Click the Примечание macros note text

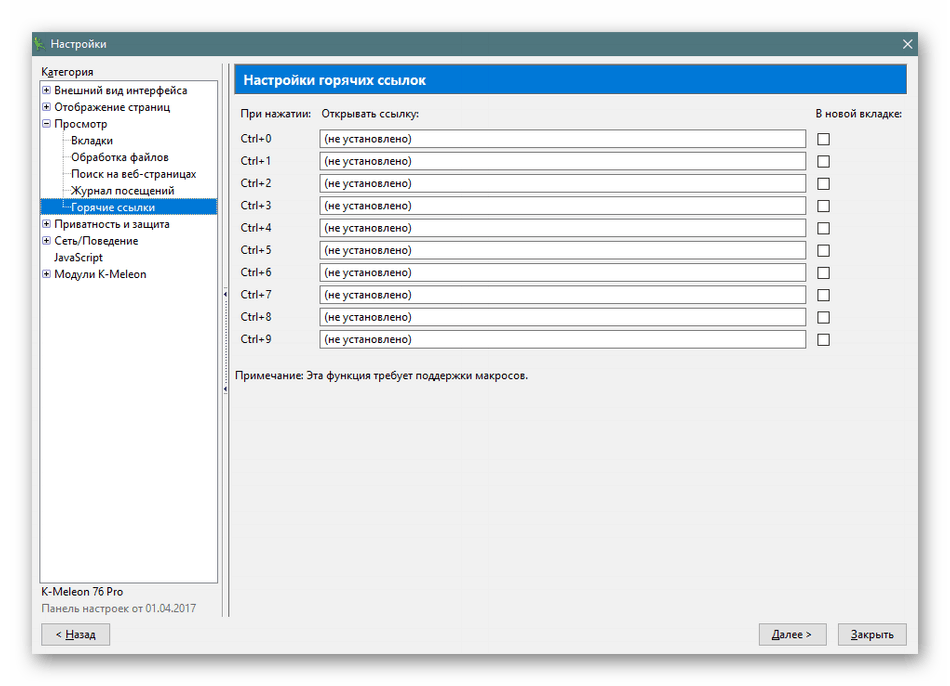[x=381, y=376]
